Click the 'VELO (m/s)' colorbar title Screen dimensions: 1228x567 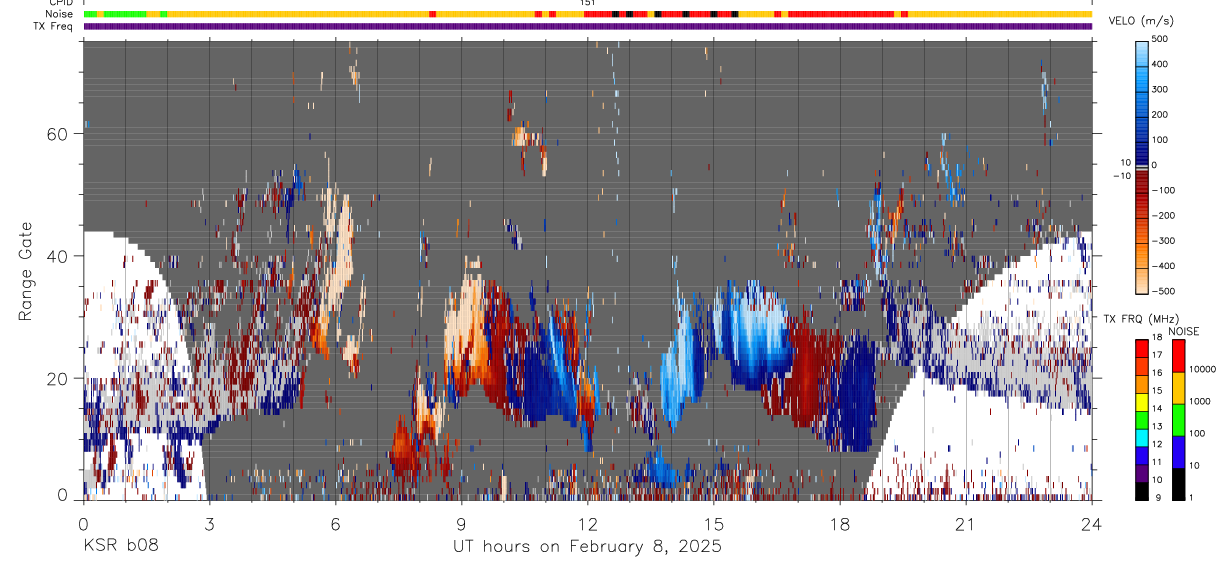[1141, 21]
